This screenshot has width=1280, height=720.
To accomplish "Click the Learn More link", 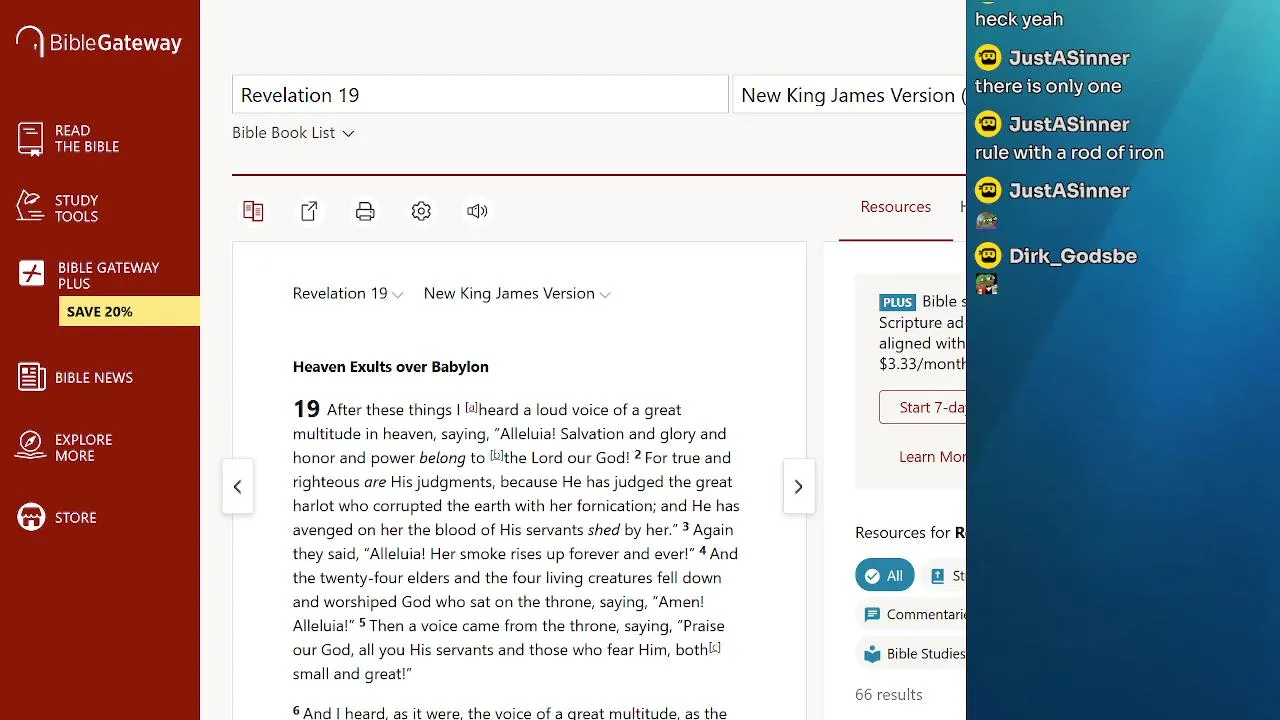I will pos(932,456).
